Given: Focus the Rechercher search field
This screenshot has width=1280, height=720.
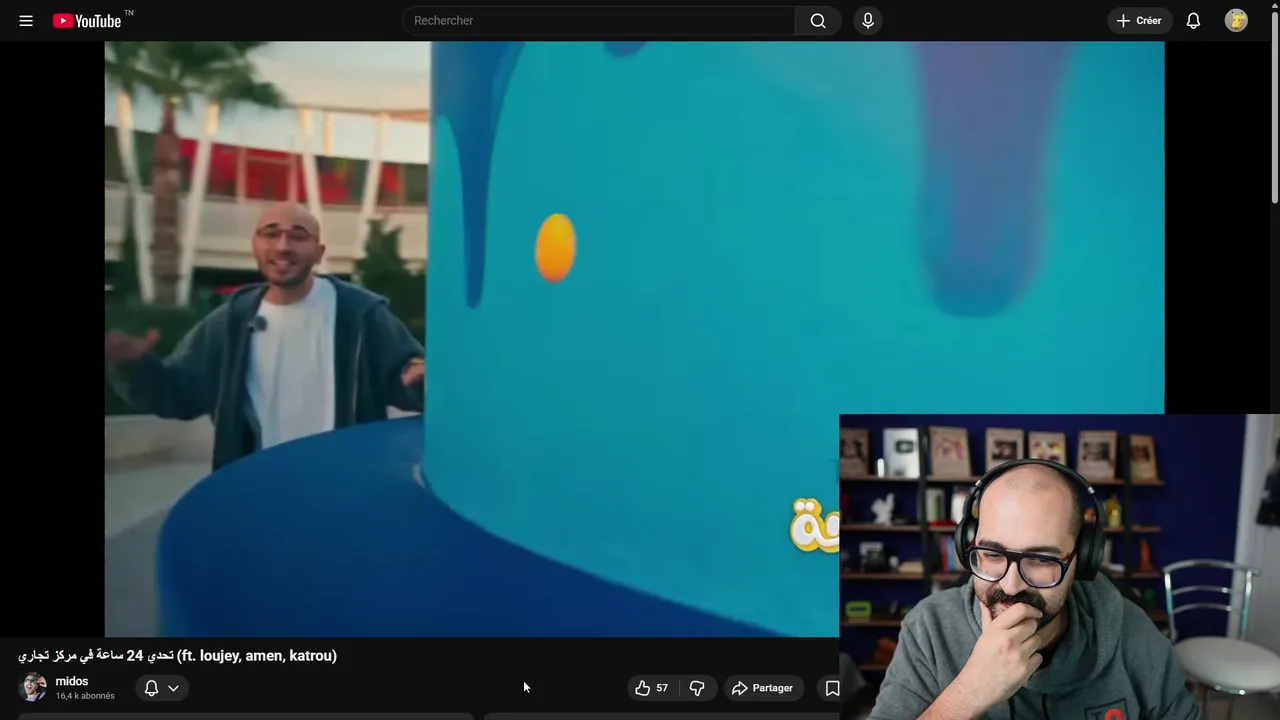Looking at the screenshot, I should click(x=598, y=20).
